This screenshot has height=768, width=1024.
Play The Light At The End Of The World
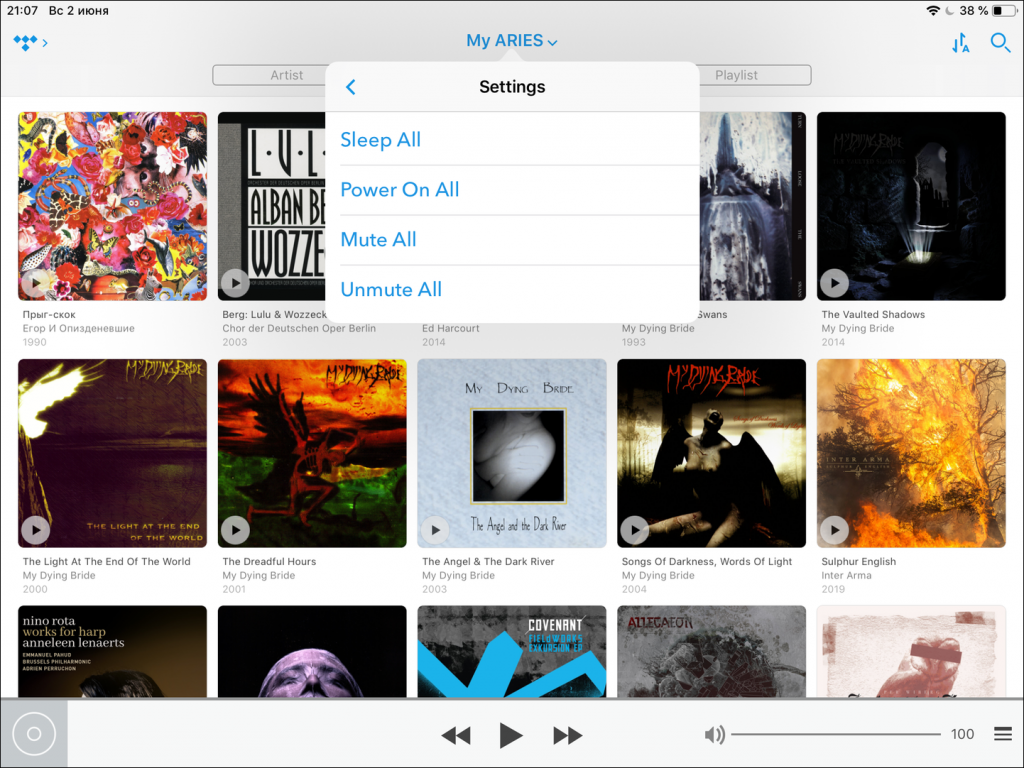36,530
